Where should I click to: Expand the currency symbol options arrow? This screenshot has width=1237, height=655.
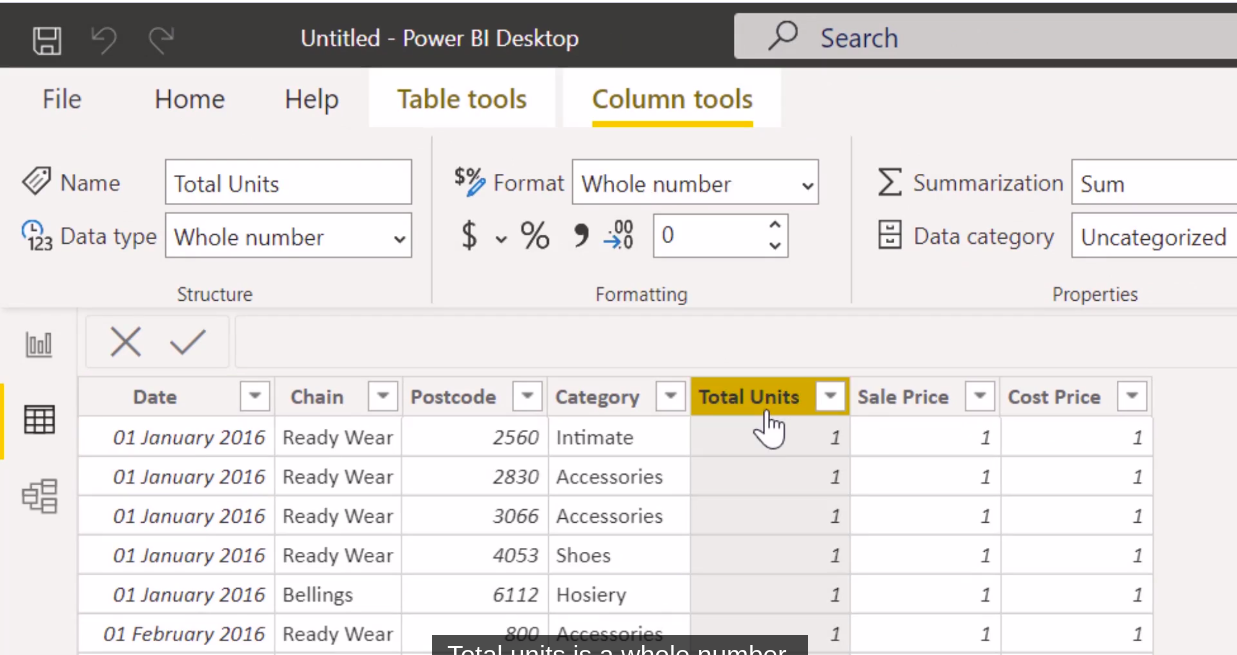[x=500, y=238]
